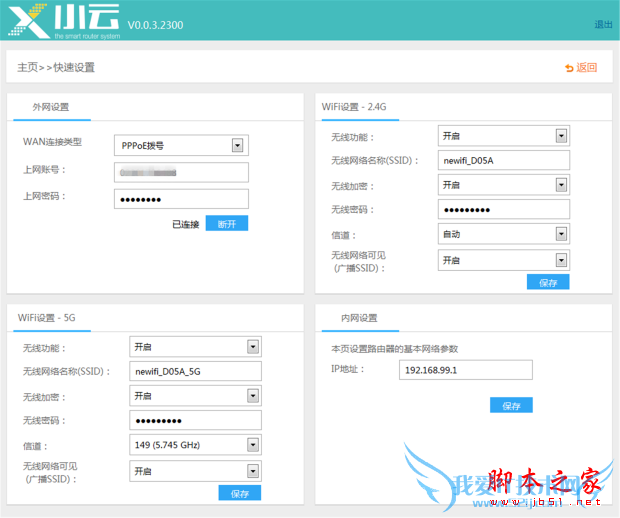Click the newifi_D05A SSID field
620x518 pixels.
click(x=504, y=160)
